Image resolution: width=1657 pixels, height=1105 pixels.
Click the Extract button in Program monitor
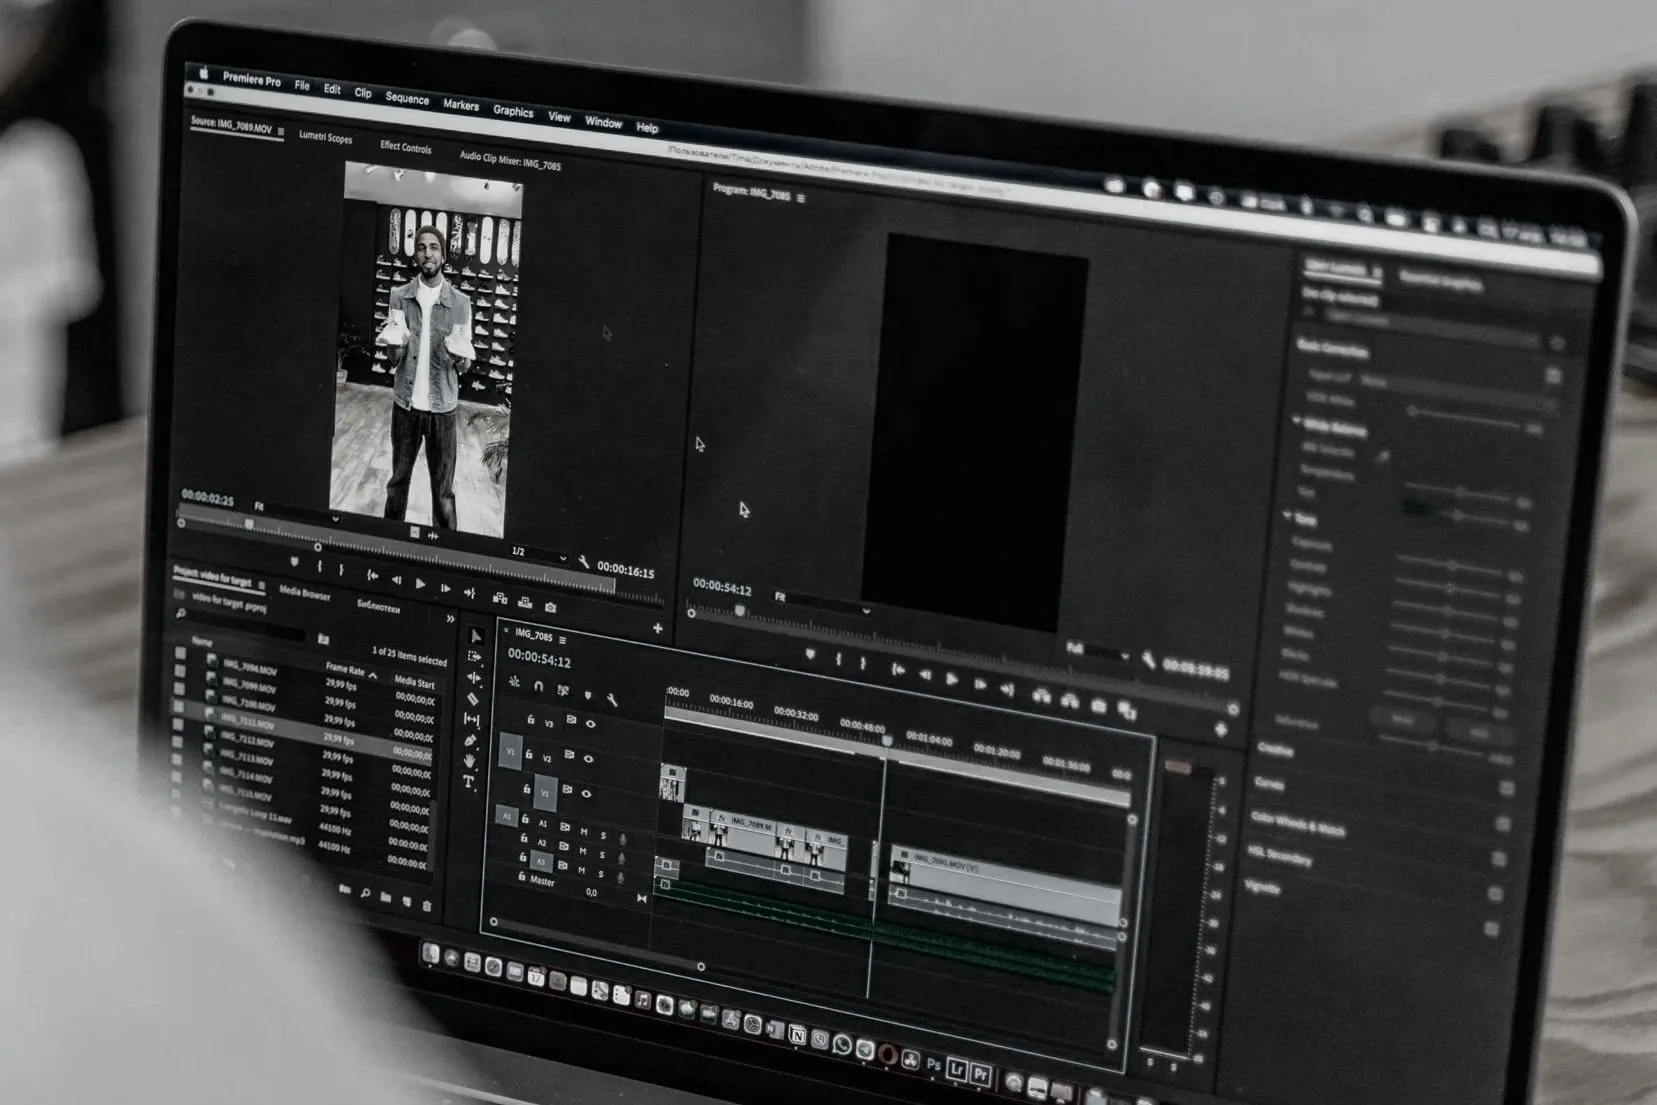coord(1069,701)
